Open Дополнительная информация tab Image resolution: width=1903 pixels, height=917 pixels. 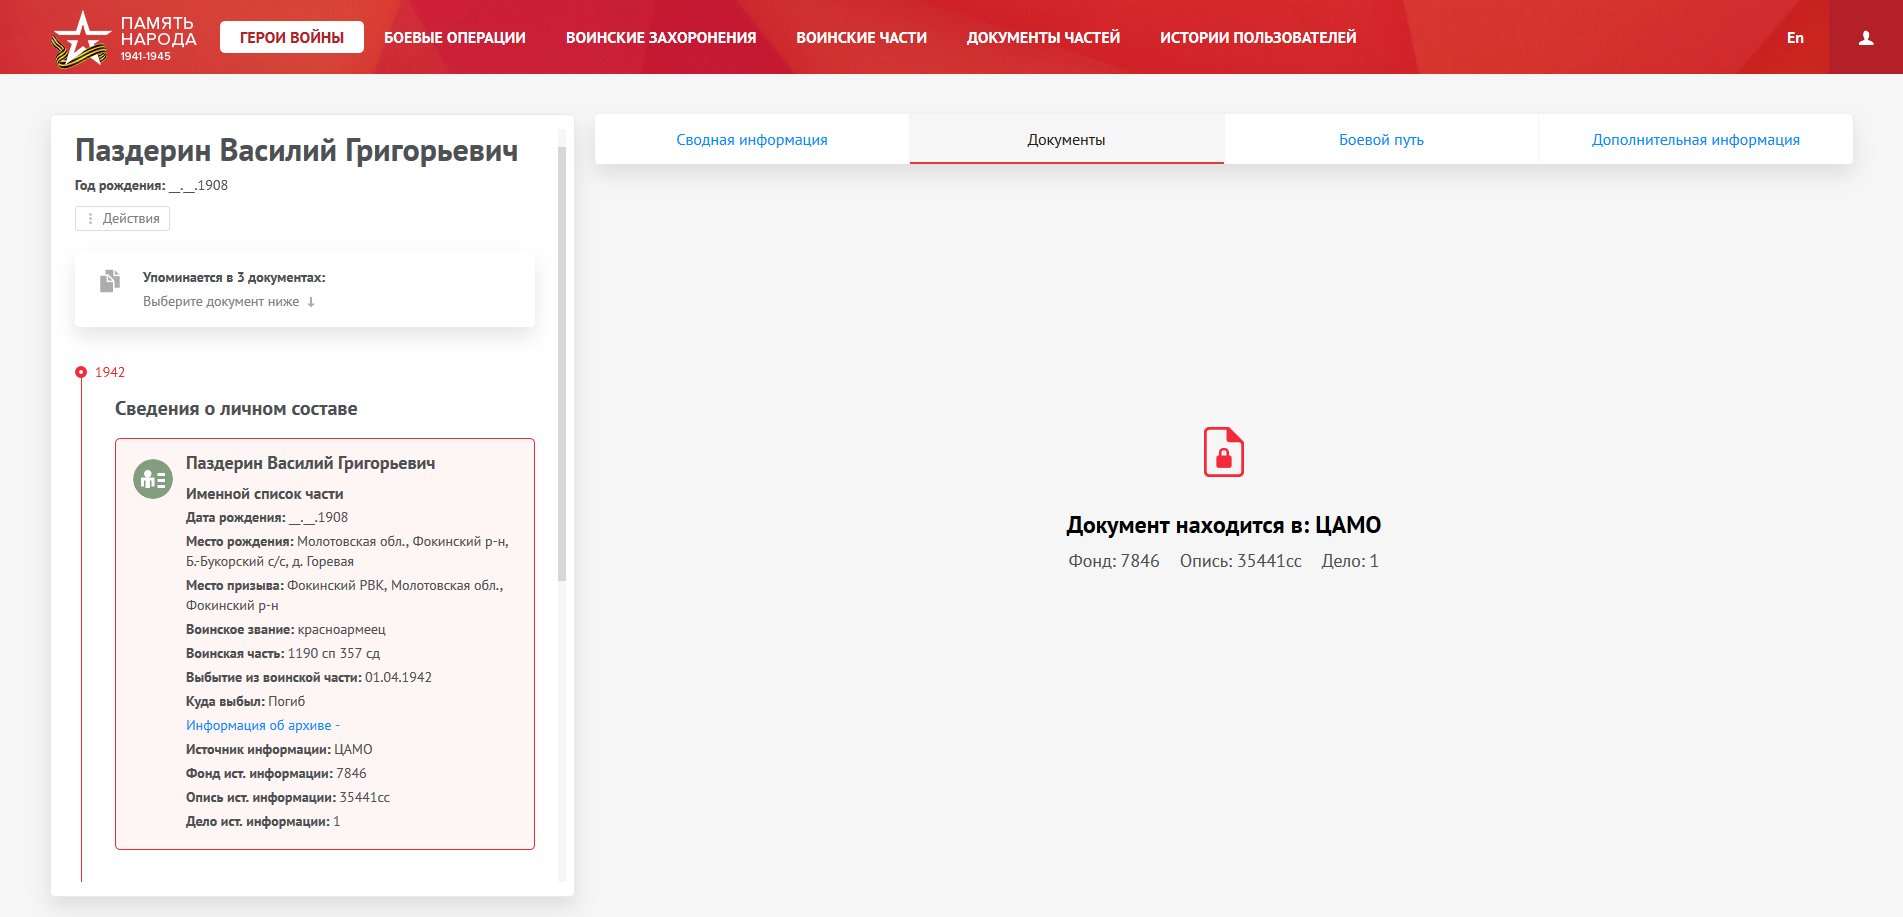[1695, 140]
